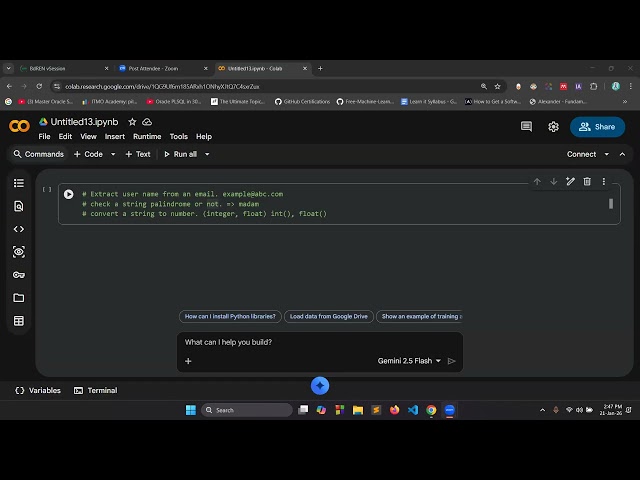Open the Edit menu
Image resolution: width=640 pixels, height=480 pixels.
[65, 137]
